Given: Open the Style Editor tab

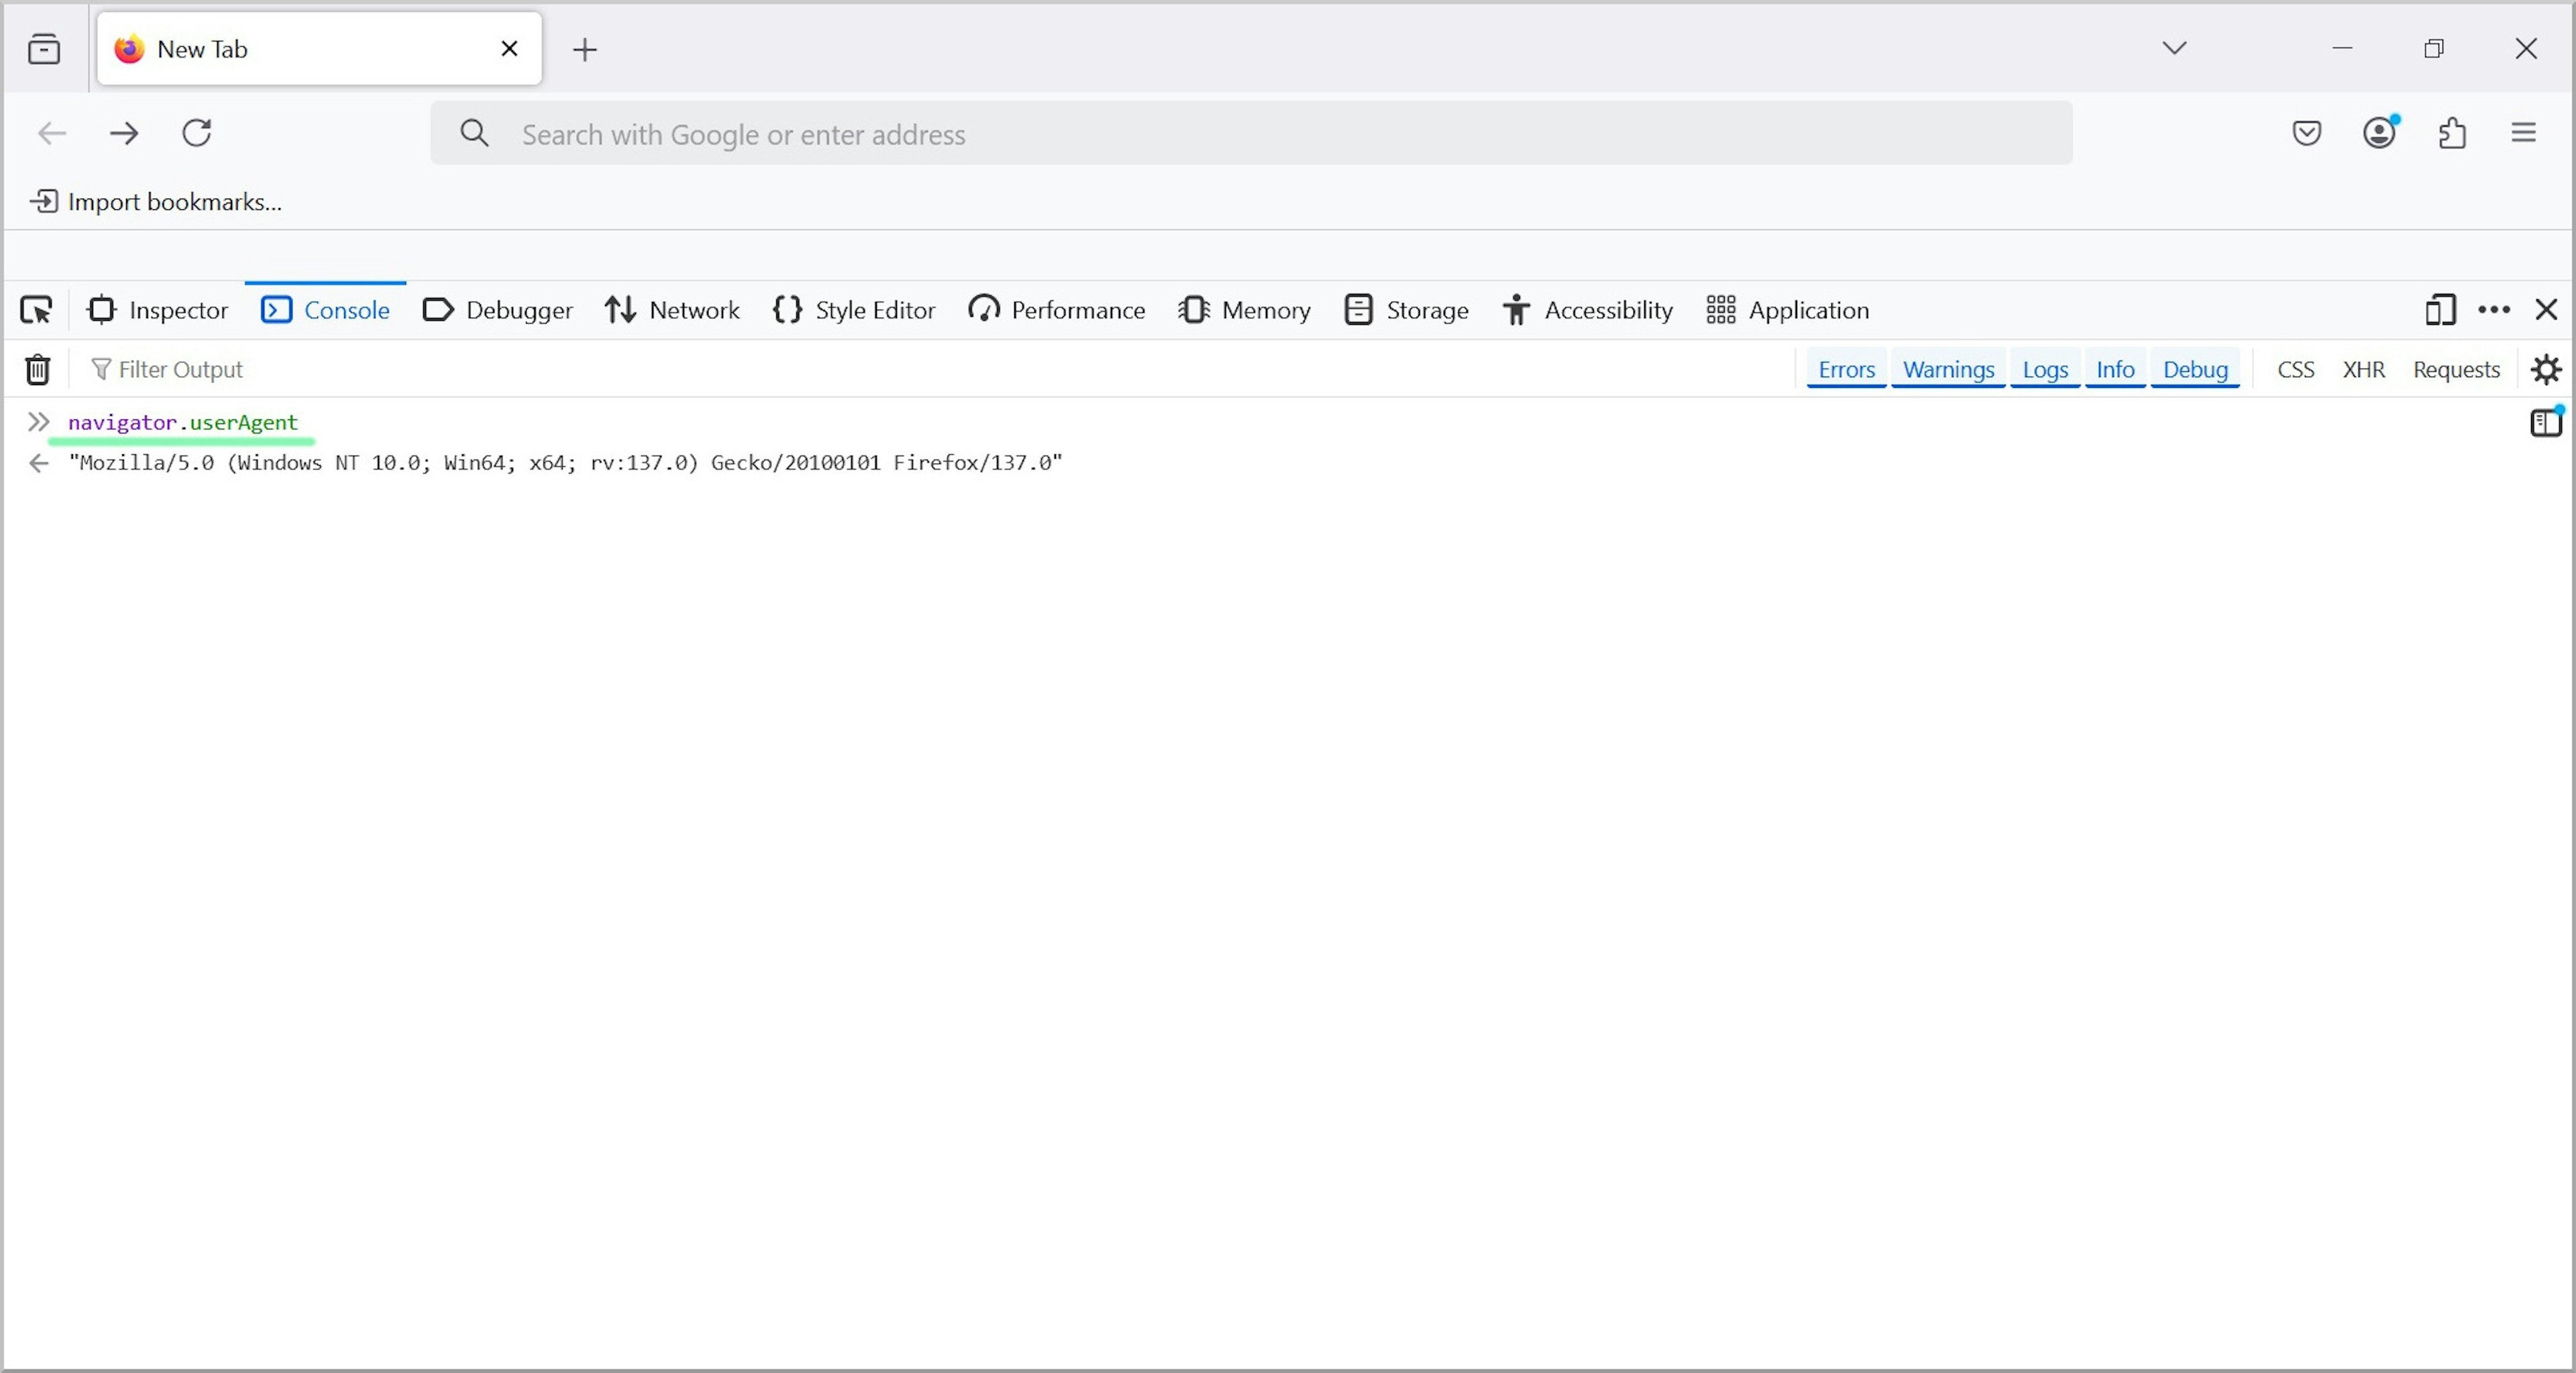Looking at the screenshot, I should (854, 310).
